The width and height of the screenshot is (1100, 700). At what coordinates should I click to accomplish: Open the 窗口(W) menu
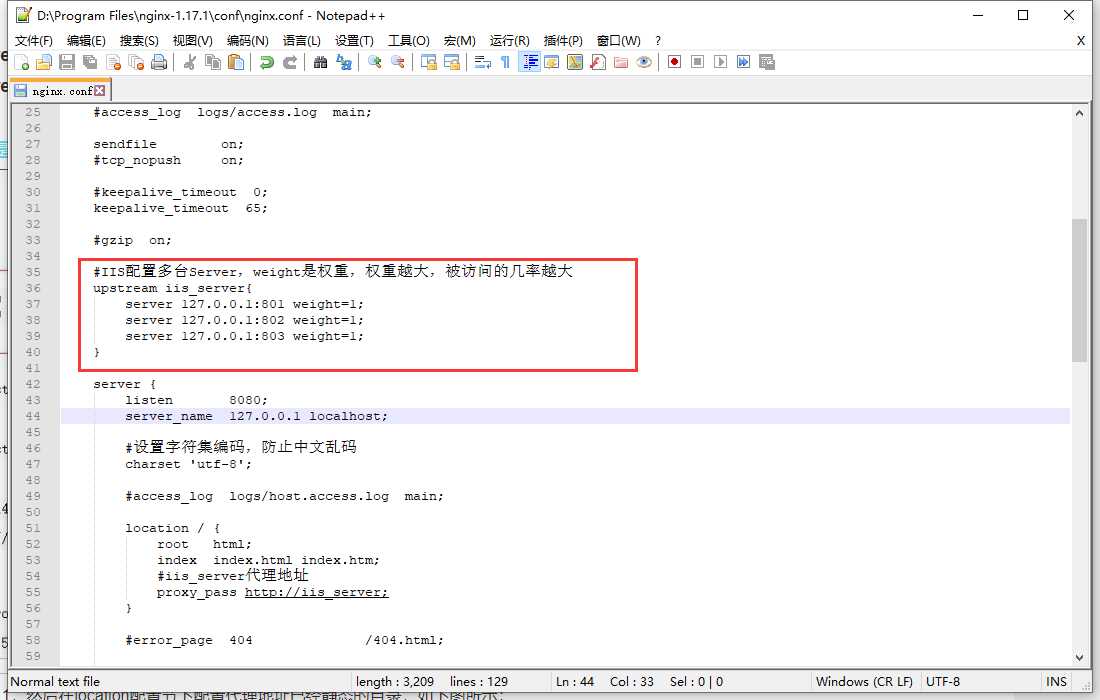coord(618,41)
